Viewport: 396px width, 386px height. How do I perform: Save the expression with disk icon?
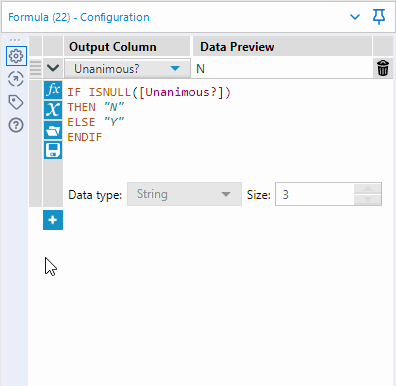(53, 150)
